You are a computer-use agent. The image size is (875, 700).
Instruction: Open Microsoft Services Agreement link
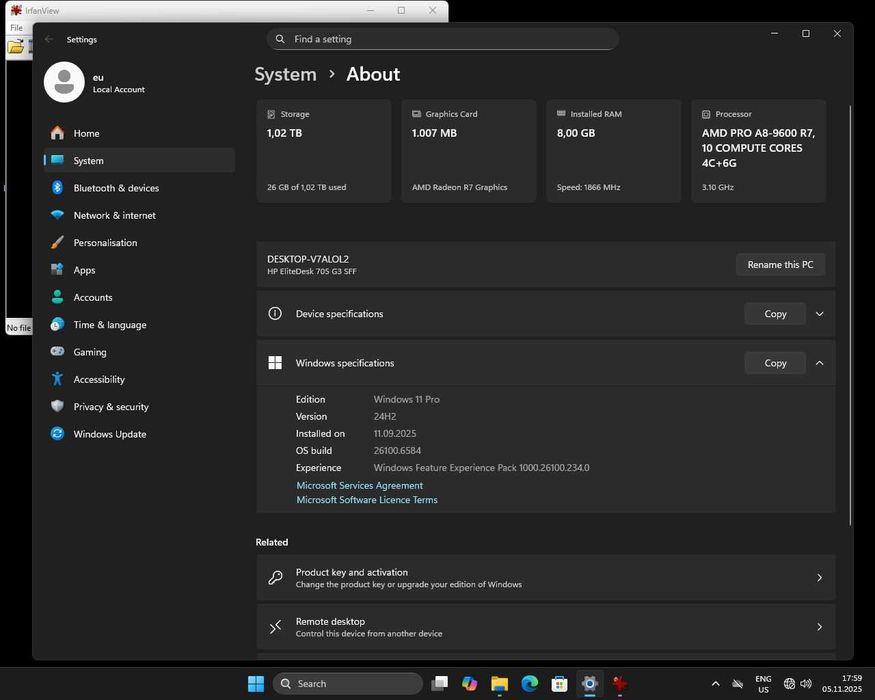pos(359,486)
